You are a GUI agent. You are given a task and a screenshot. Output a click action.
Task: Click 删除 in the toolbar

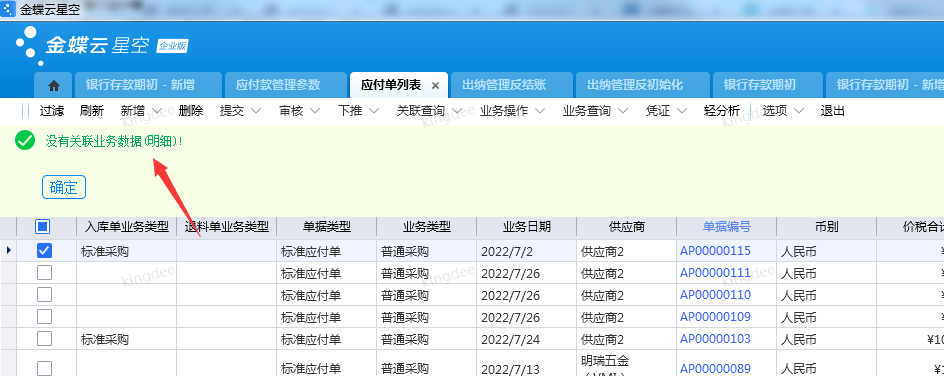(x=191, y=111)
